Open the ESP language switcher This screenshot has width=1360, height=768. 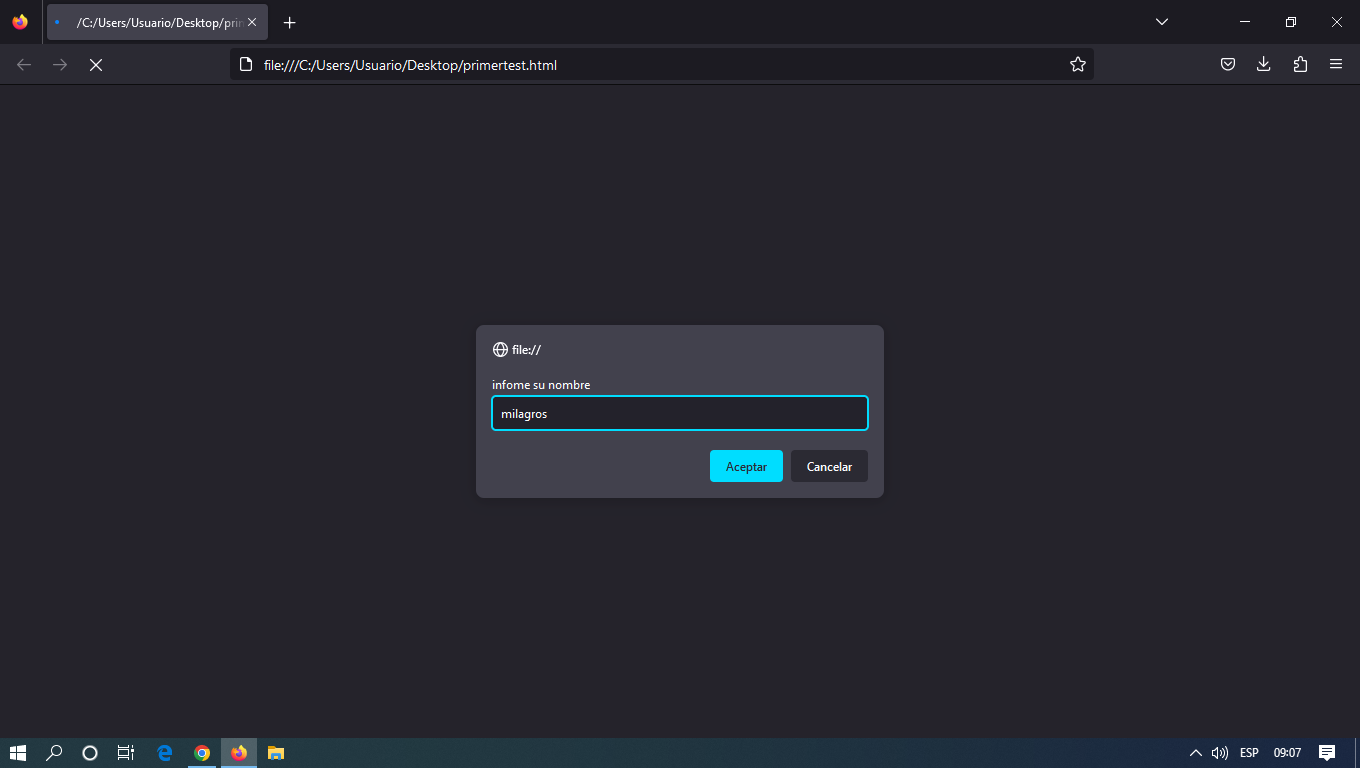pos(1248,753)
